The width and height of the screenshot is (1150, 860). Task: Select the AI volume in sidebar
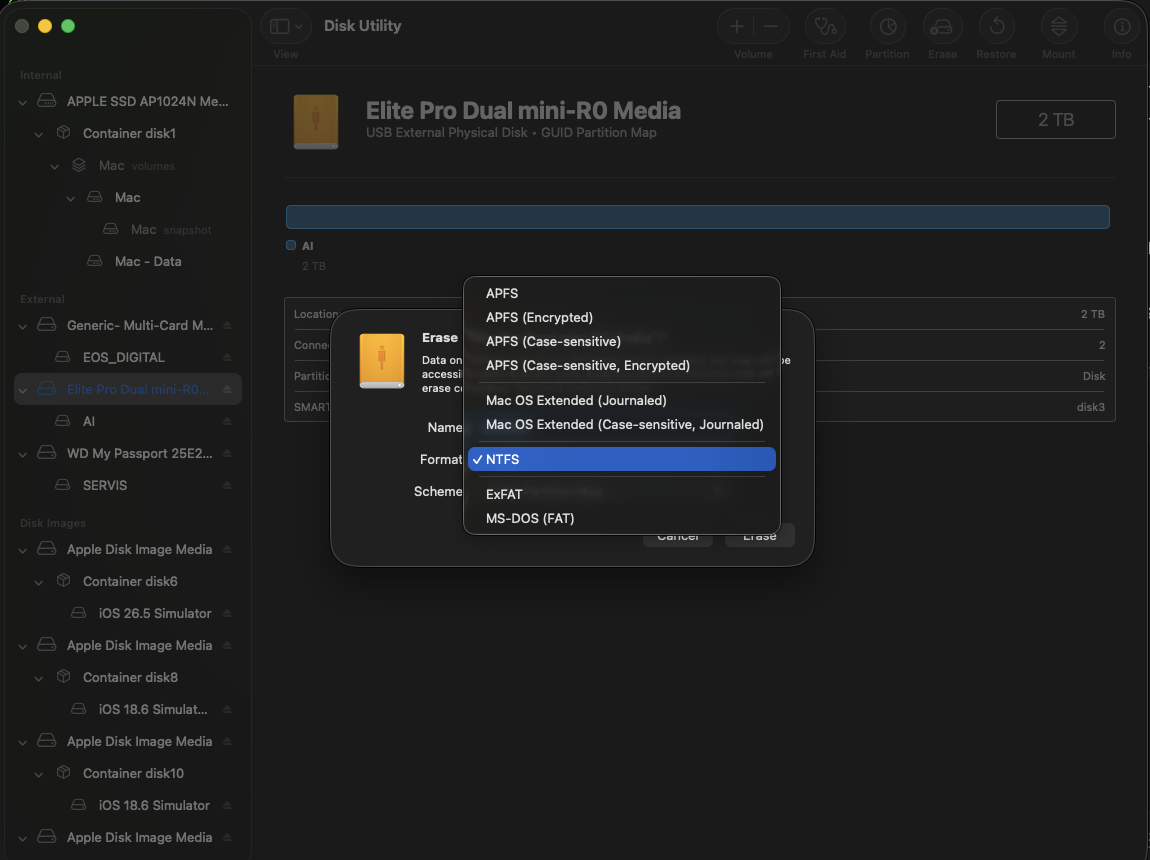point(128,422)
